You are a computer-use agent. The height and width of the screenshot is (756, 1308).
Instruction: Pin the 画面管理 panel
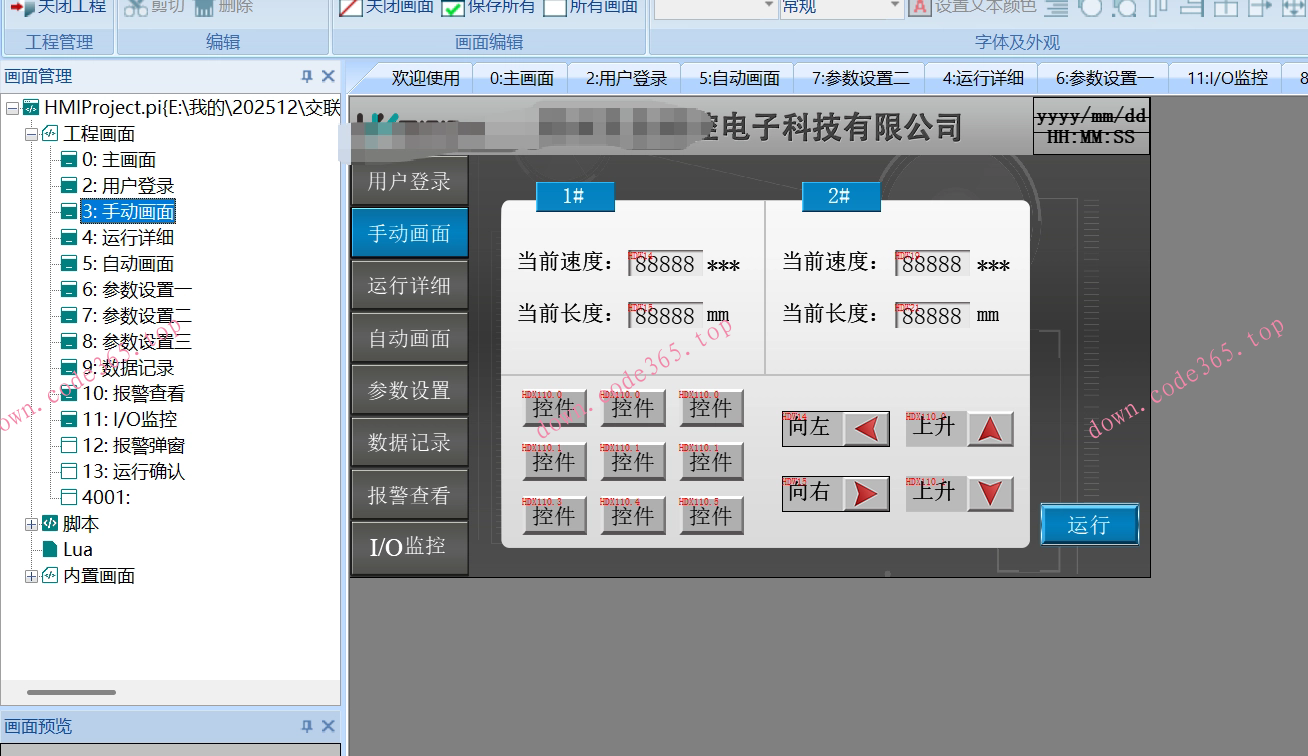[309, 75]
